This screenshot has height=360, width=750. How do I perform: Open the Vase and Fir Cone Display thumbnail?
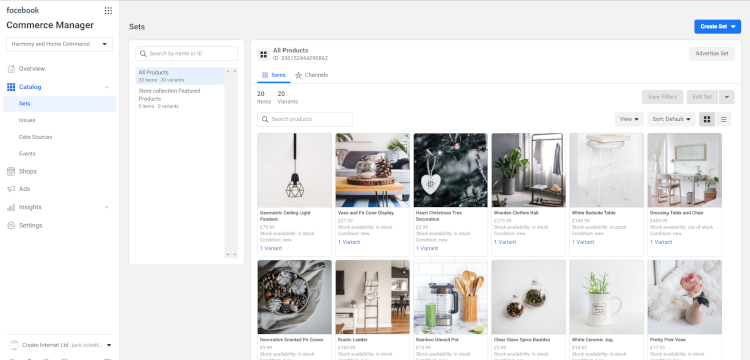(x=373, y=170)
